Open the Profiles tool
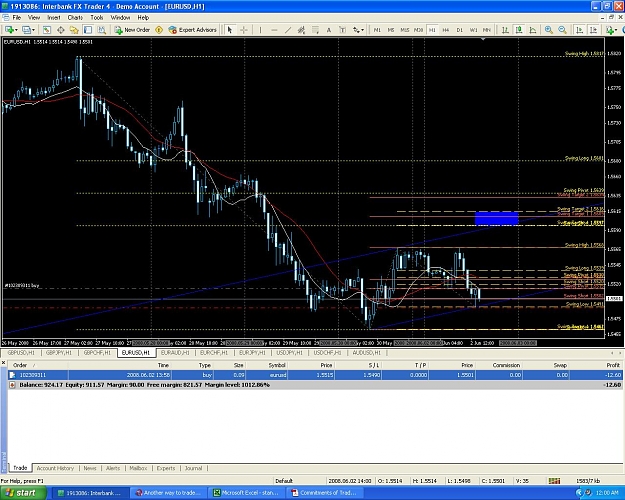This screenshot has width=625, height=500. coord(26,30)
